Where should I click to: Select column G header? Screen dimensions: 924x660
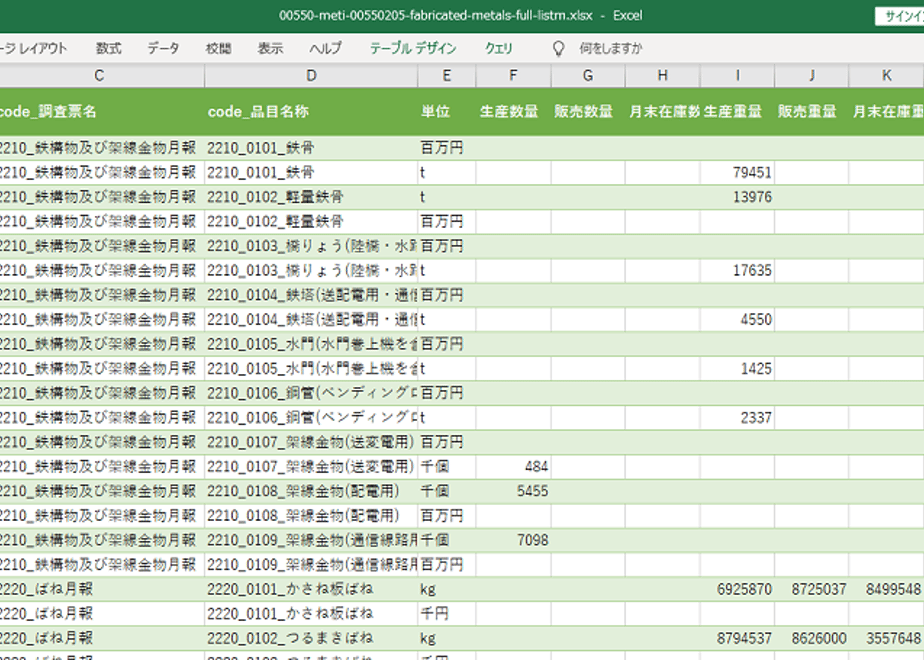click(588, 75)
